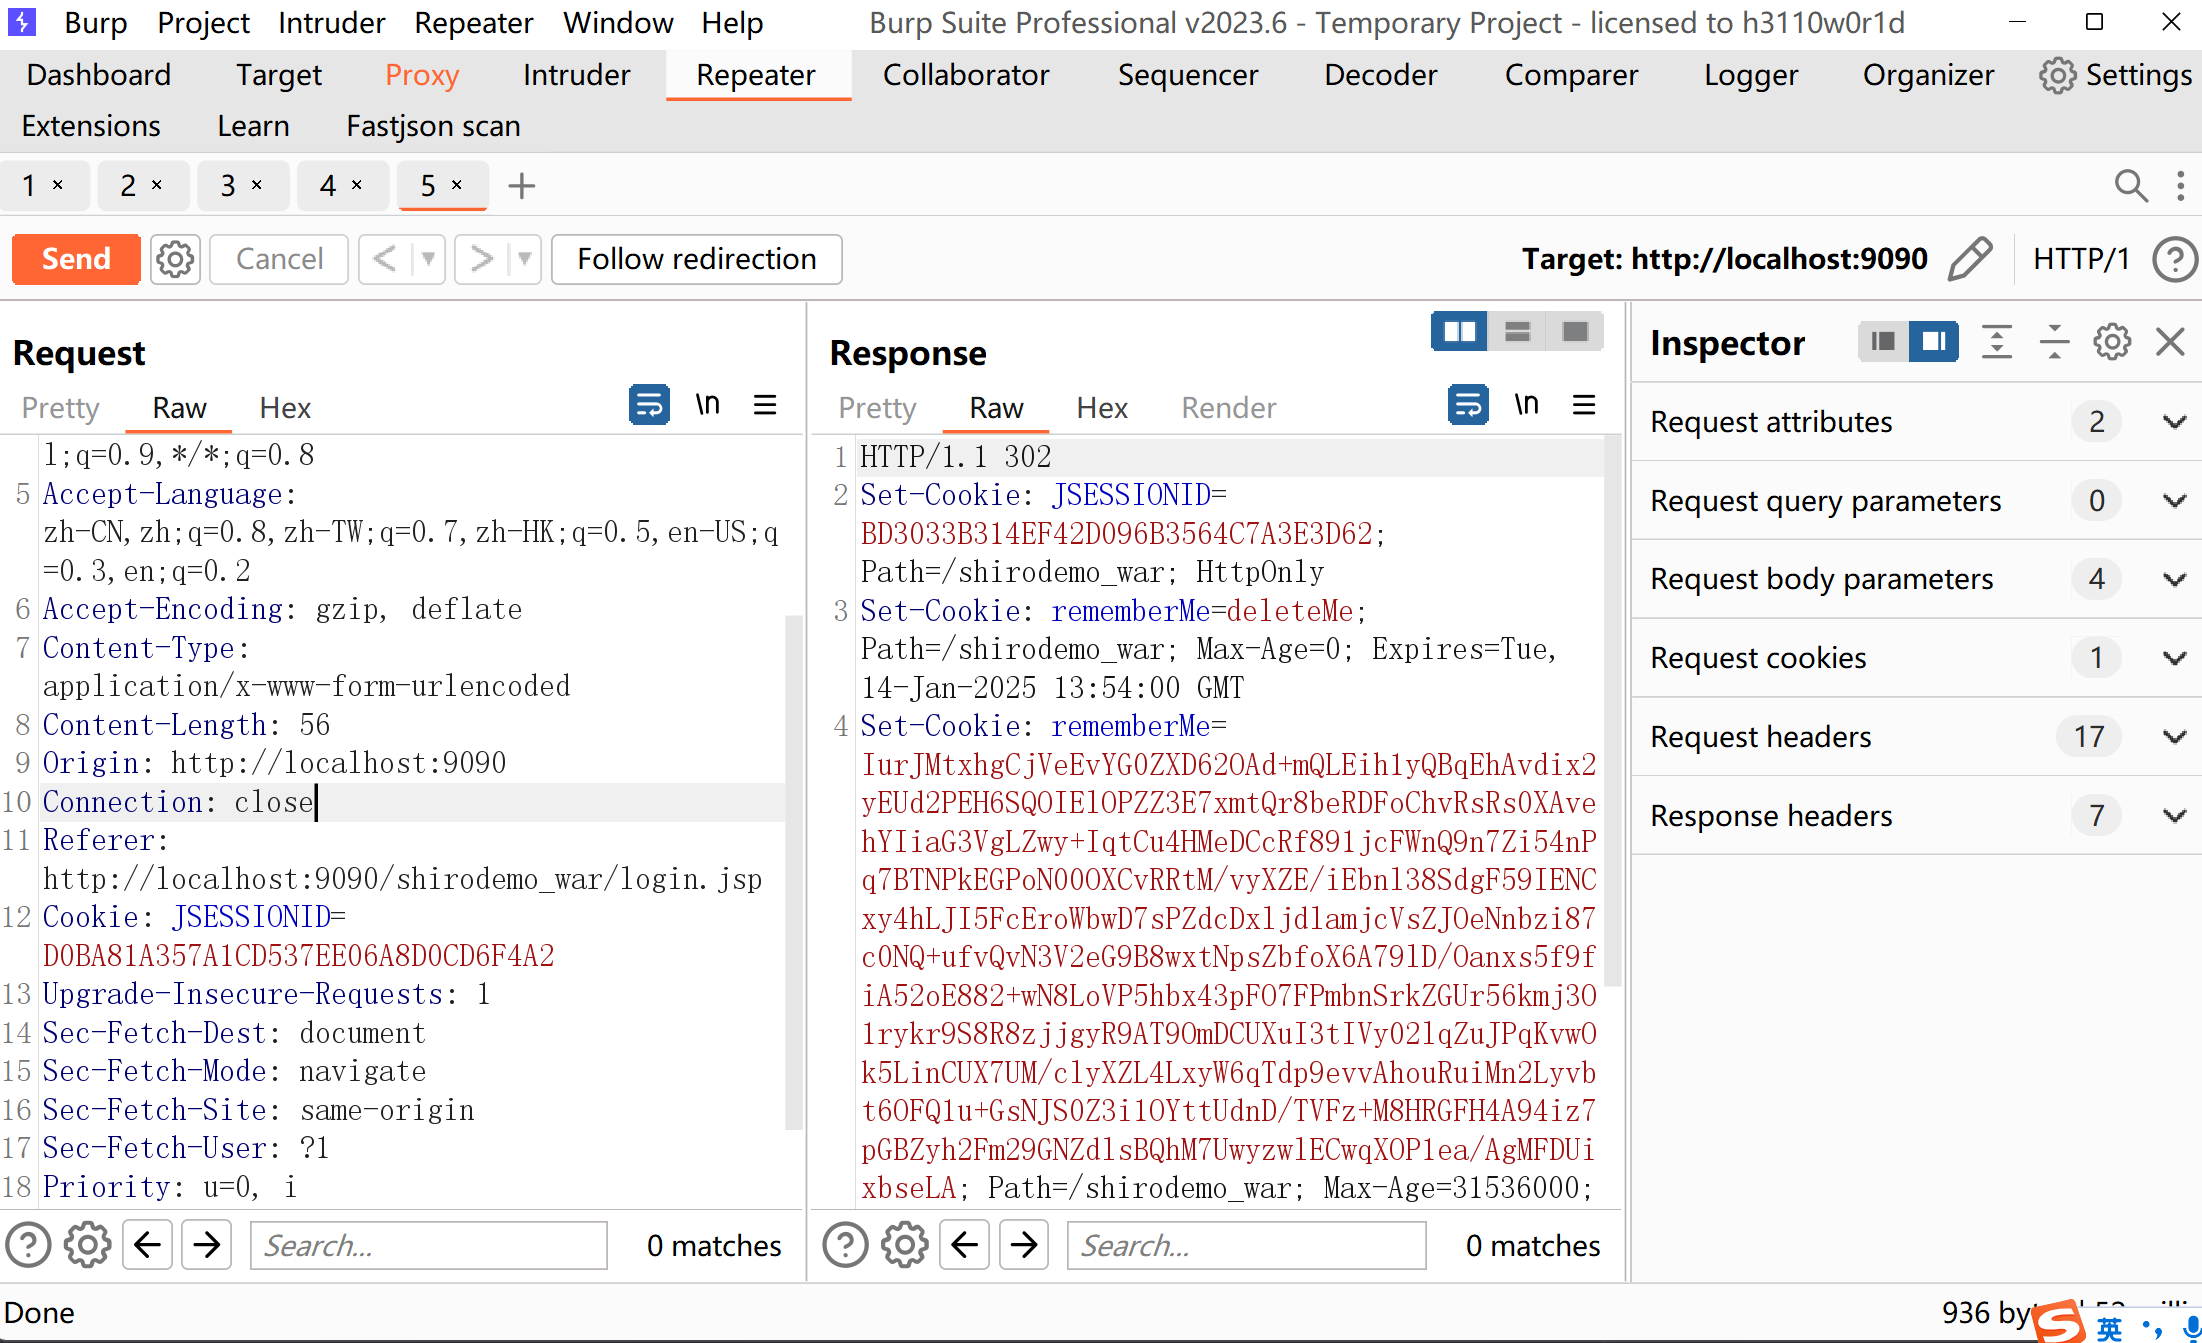2202x1343 pixels.
Task: Close Repeater tab 3
Action: (x=257, y=185)
